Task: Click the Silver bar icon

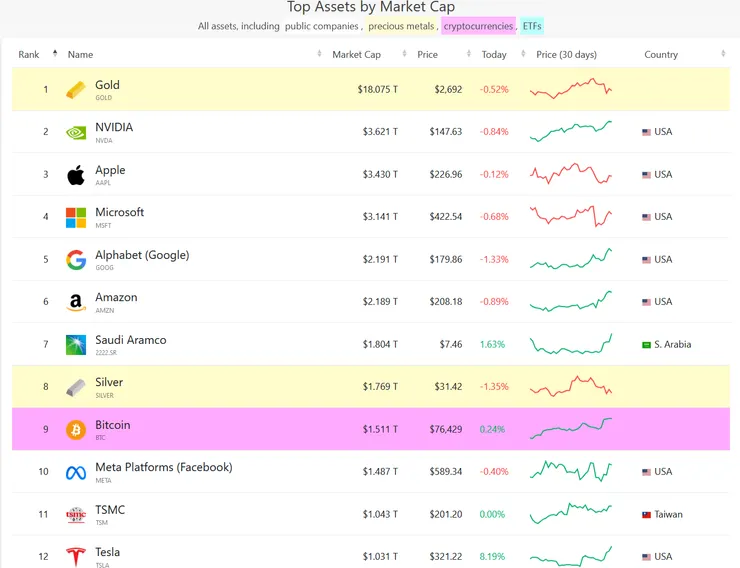Action: 76,388
